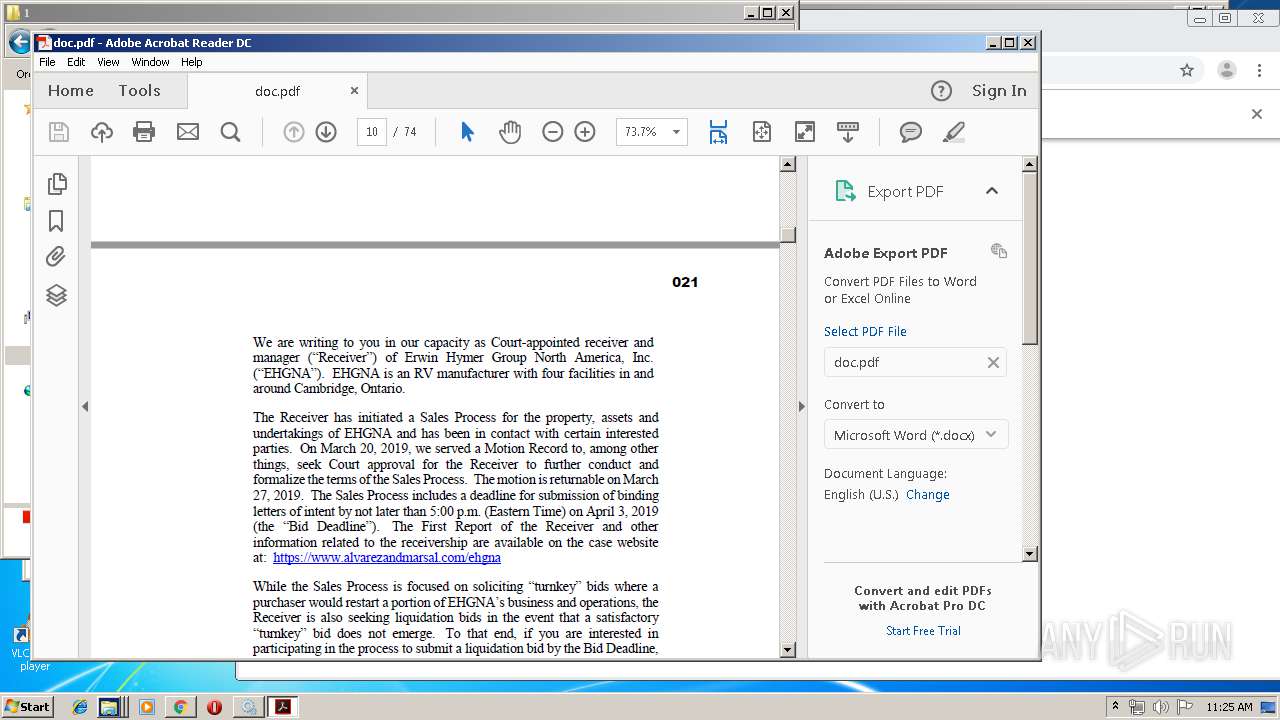Screen dimensions: 1280x720
Task: Open Internet Explorer from the taskbar
Action: tap(80, 707)
